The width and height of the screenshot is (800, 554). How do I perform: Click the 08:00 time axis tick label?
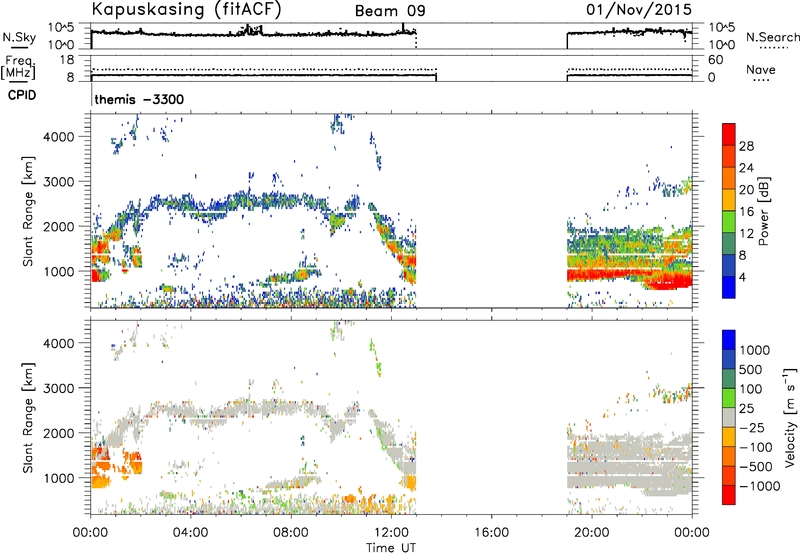291,532
